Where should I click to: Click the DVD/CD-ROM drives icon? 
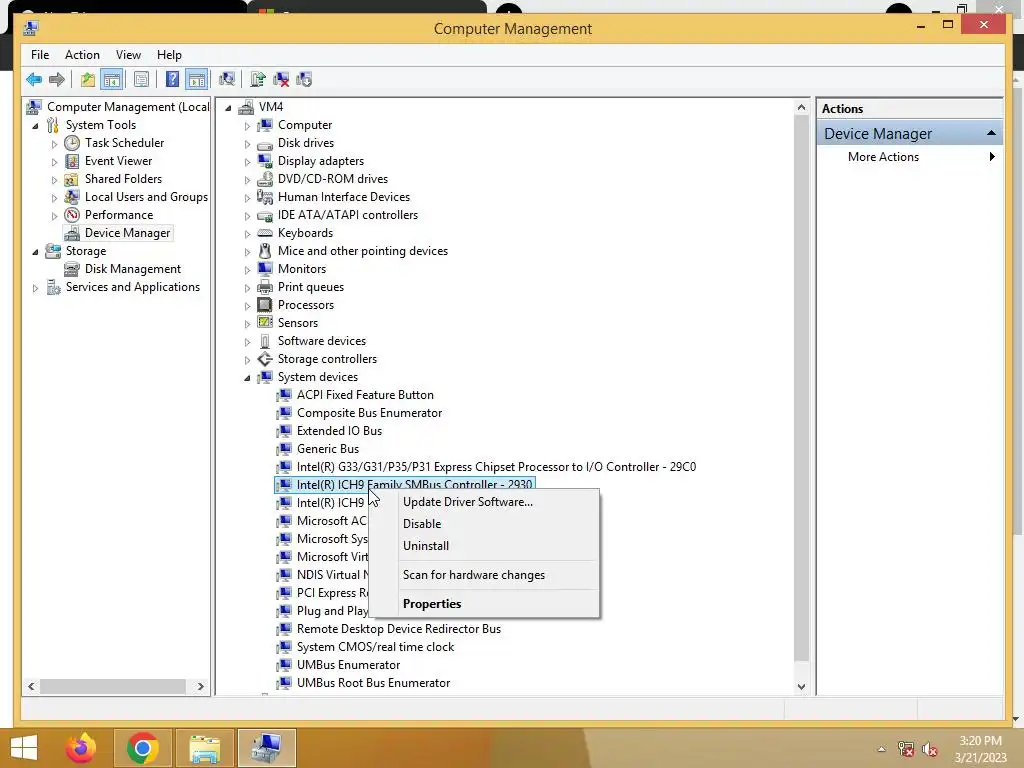pos(264,179)
